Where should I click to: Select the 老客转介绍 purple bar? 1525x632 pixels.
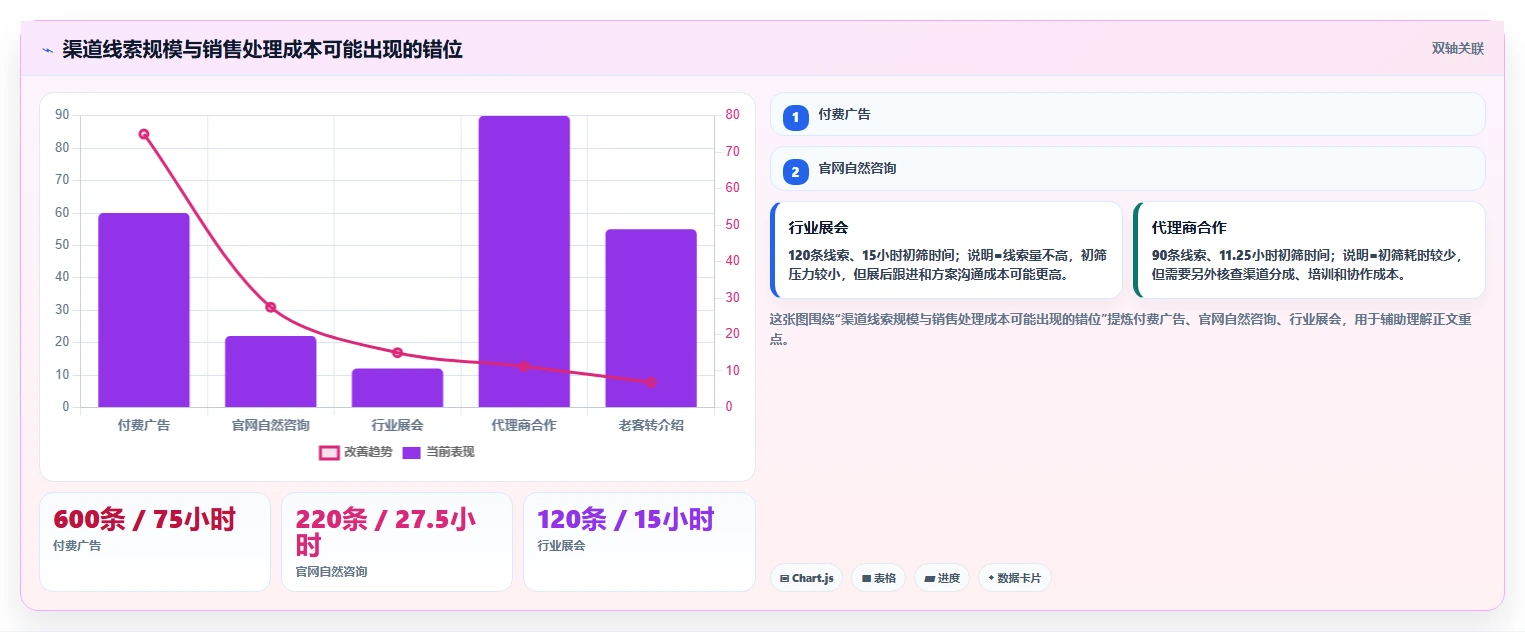(651, 318)
